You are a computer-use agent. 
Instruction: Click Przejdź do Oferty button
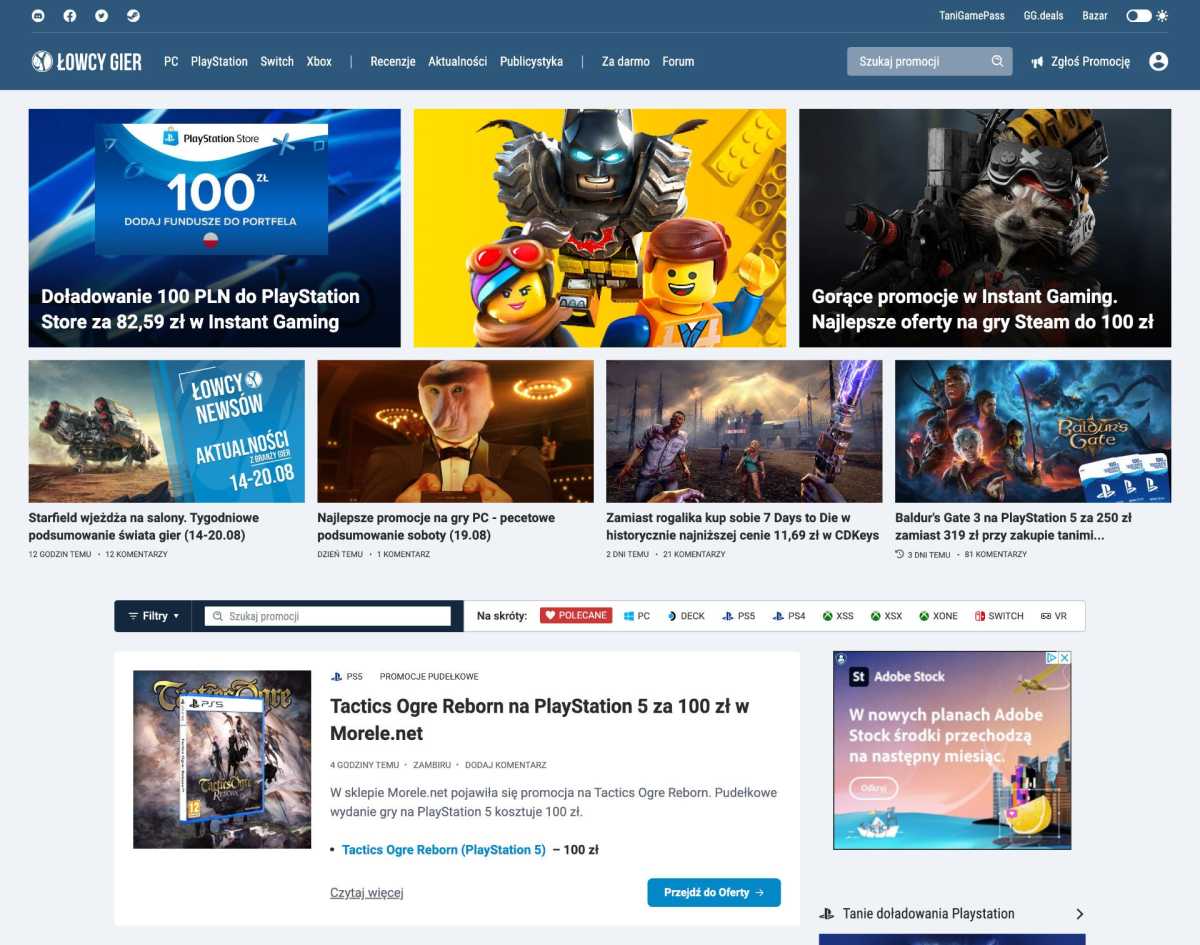(713, 892)
